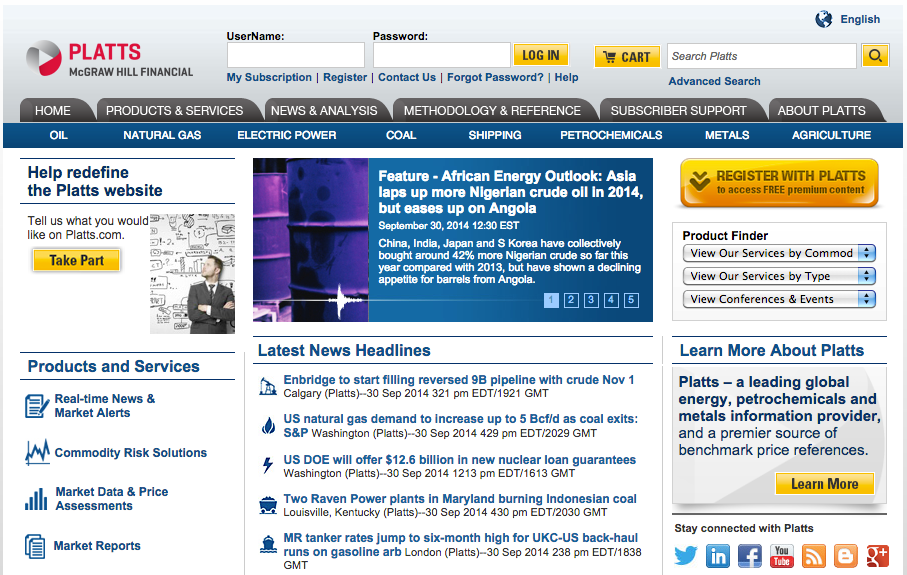This screenshot has height=575, width=907.
Task: Open Blogger social icon
Action: (845, 556)
